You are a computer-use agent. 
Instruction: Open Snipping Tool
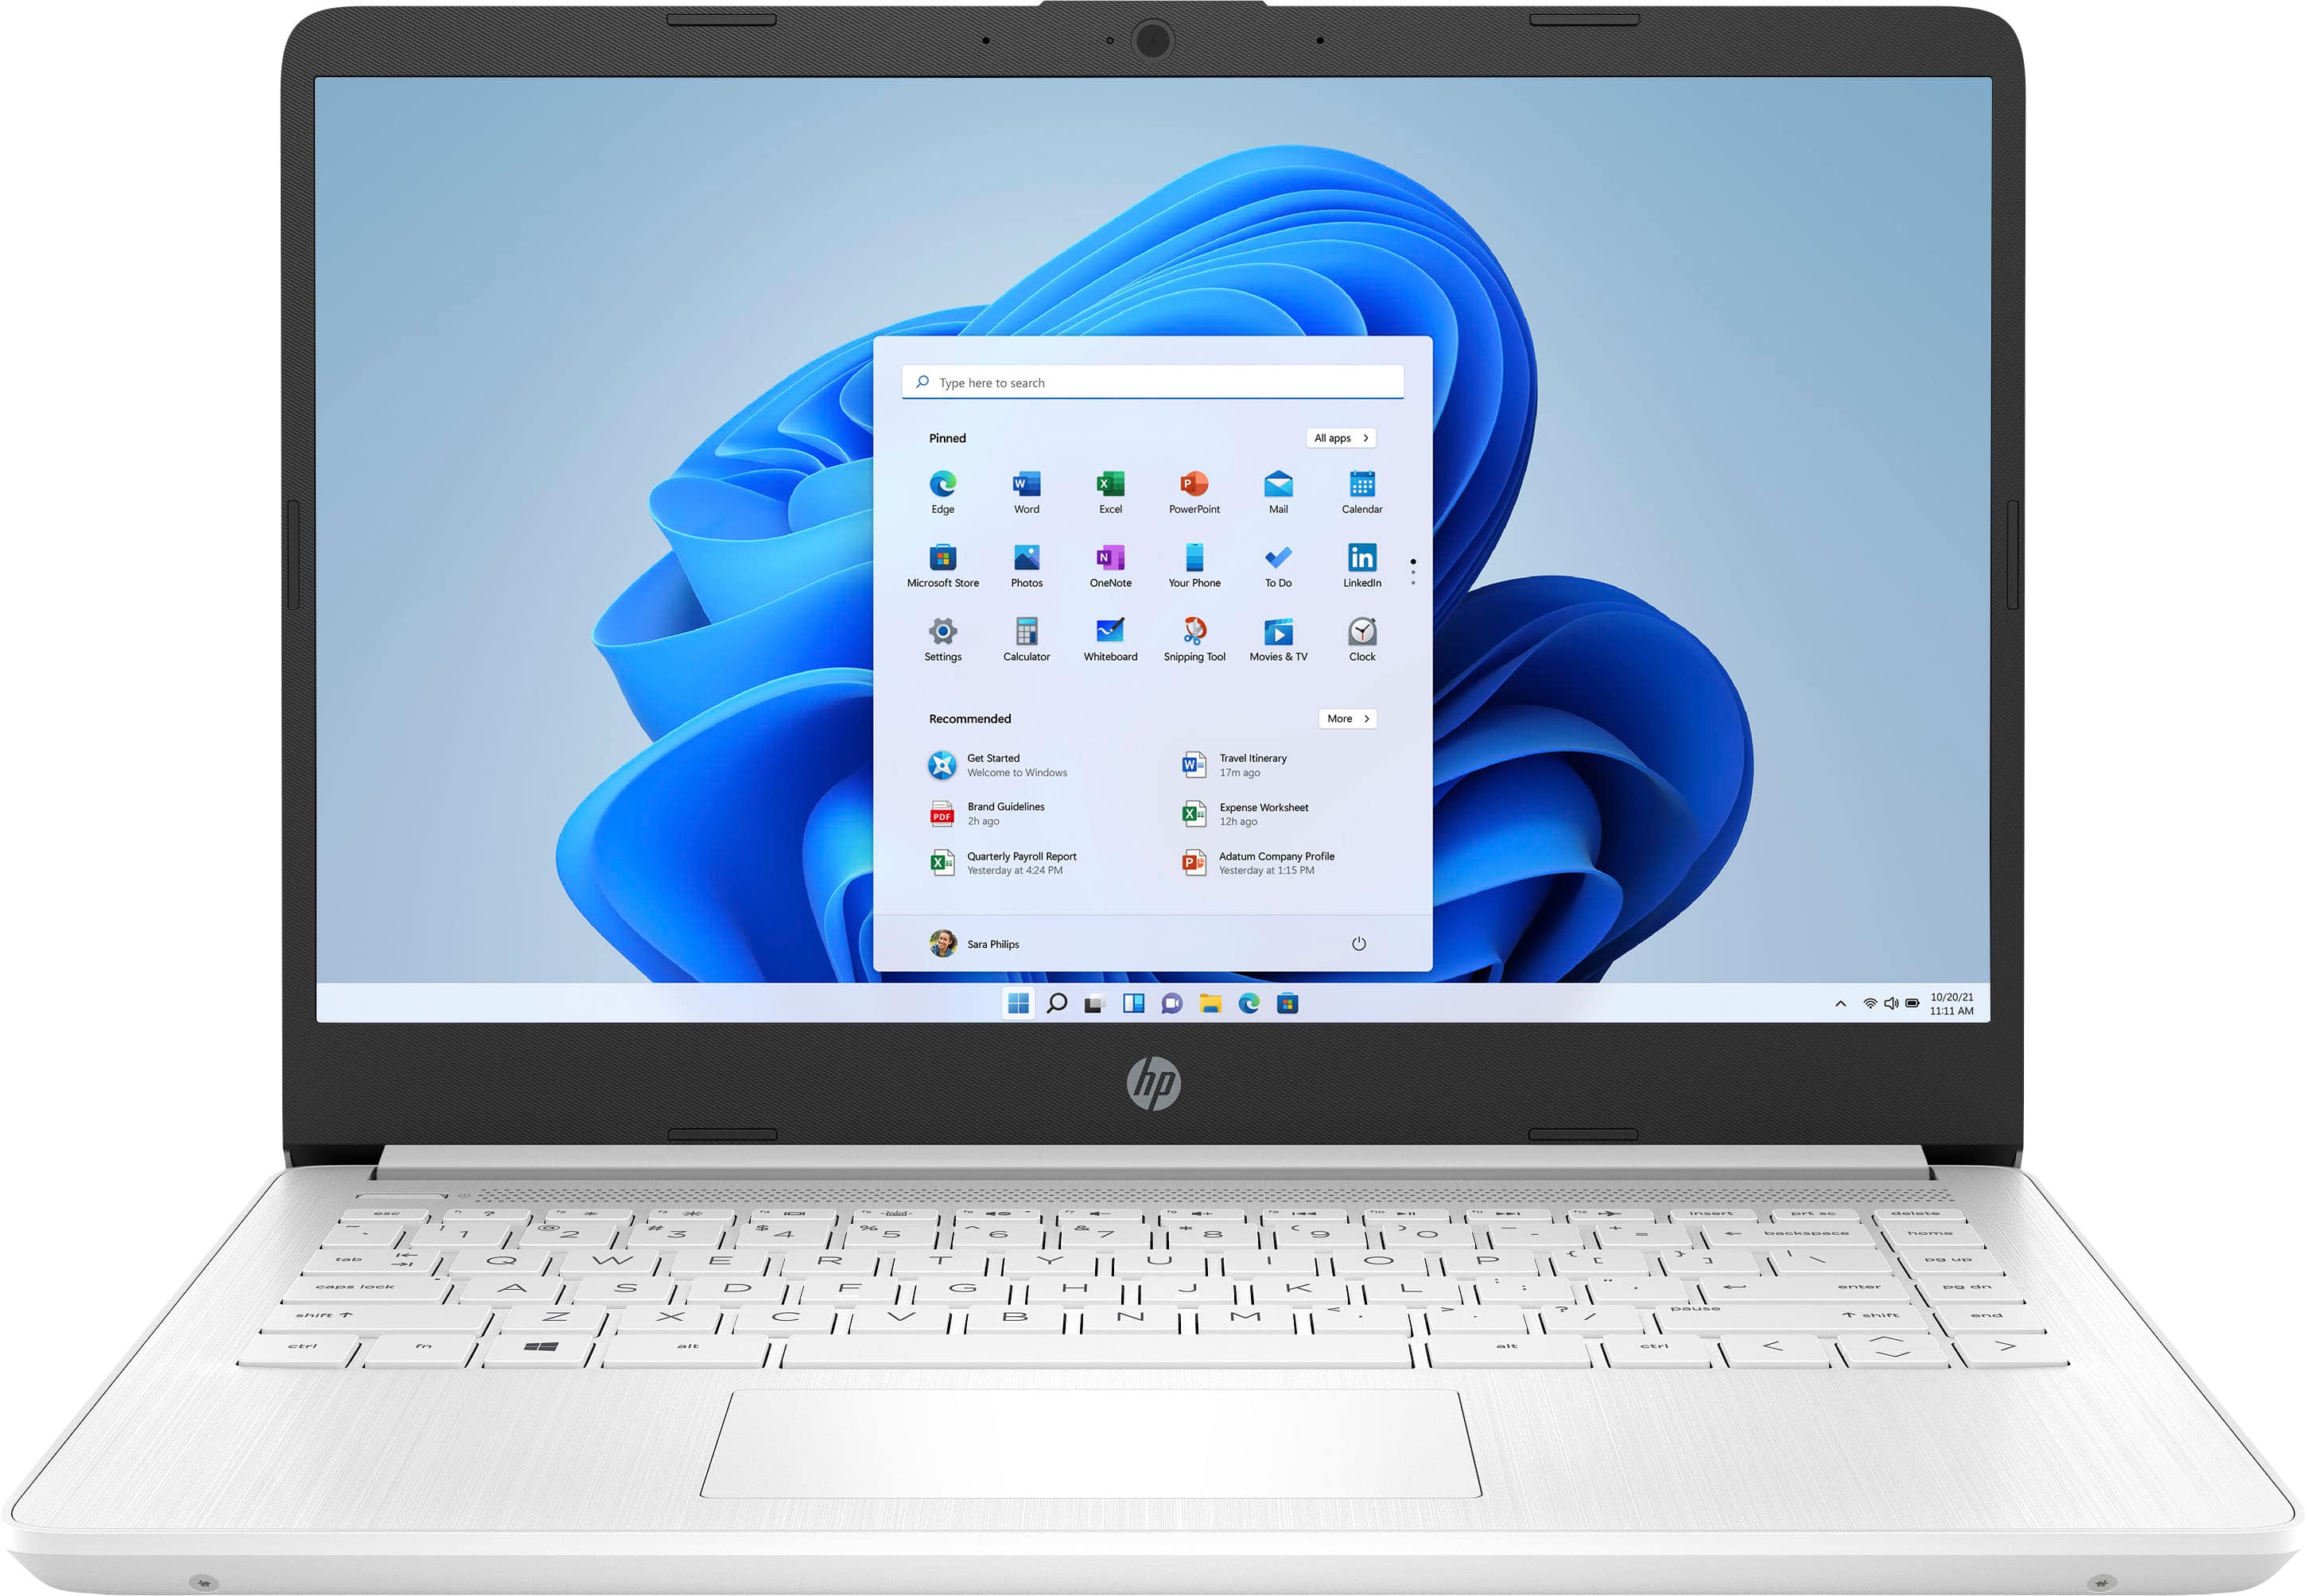(1190, 633)
